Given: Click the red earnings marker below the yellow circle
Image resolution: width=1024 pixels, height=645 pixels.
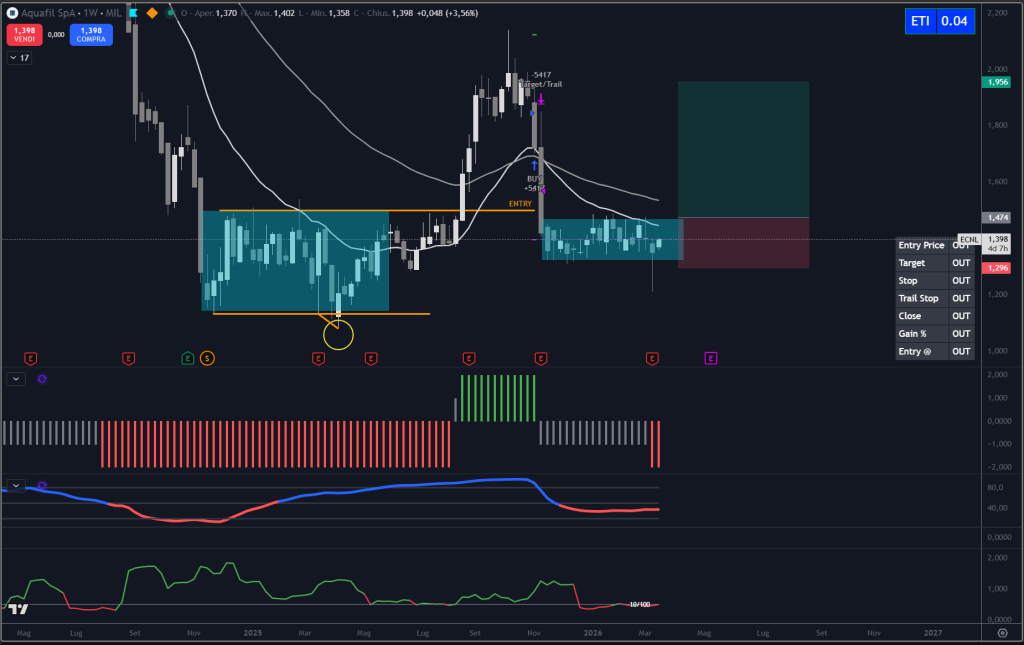Looking at the screenshot, I should pyautogui.click(x=318, y=358).
